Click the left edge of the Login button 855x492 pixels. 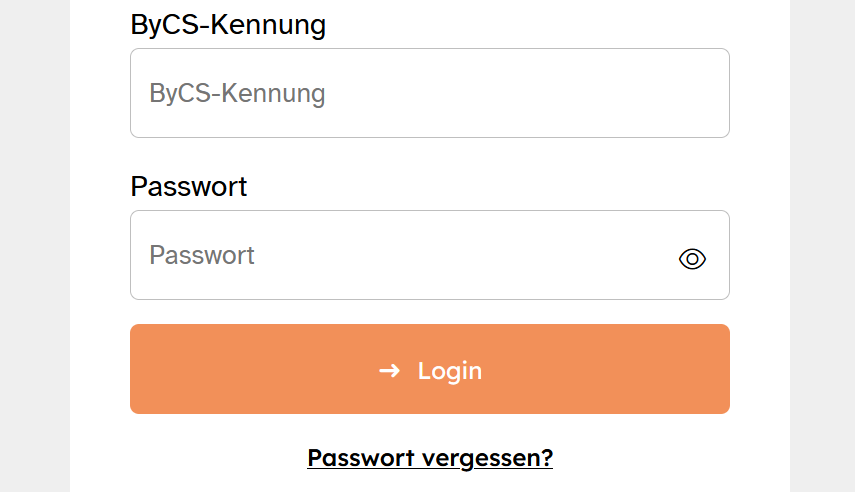(x=145, y=369)
